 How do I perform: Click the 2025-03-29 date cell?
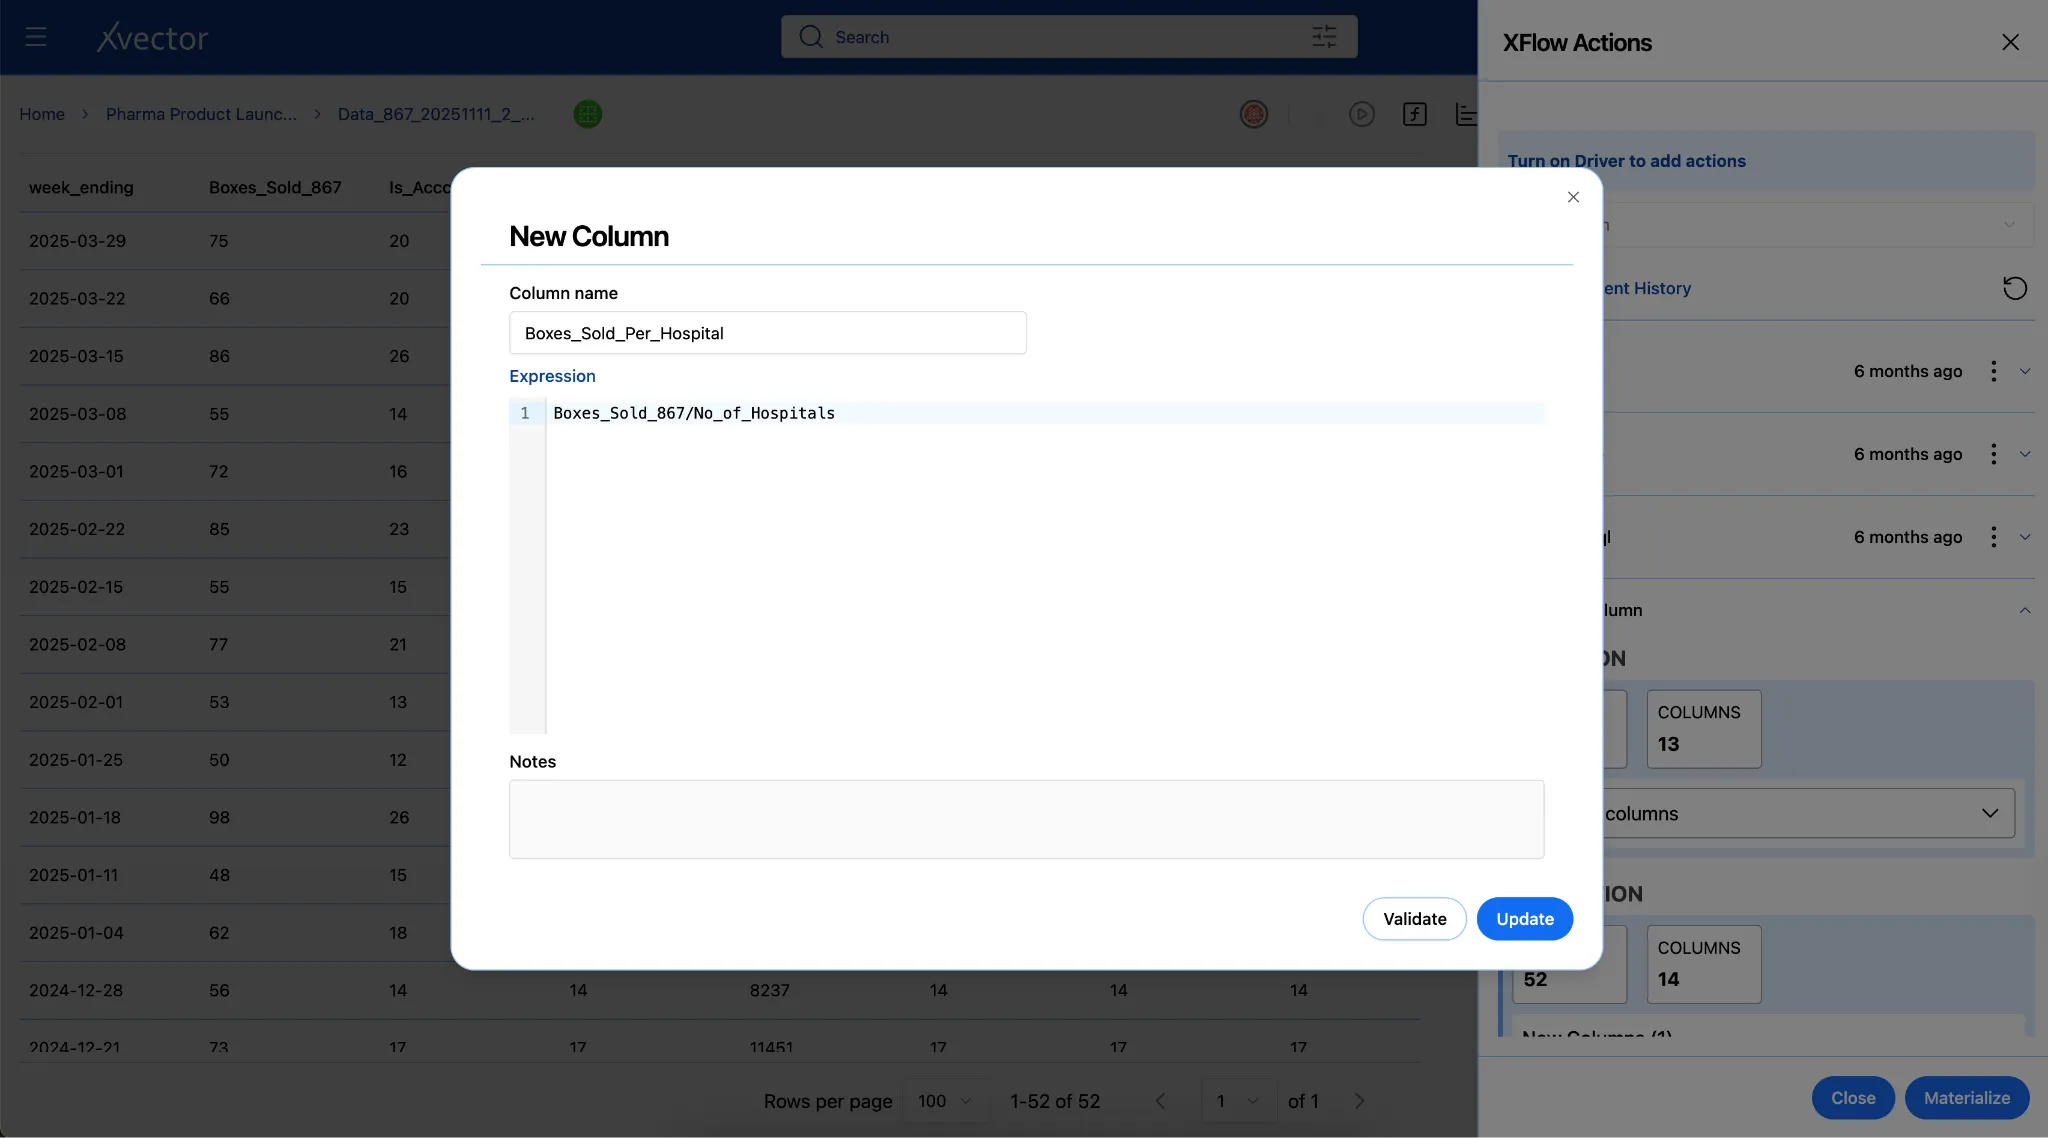point(78,241)
